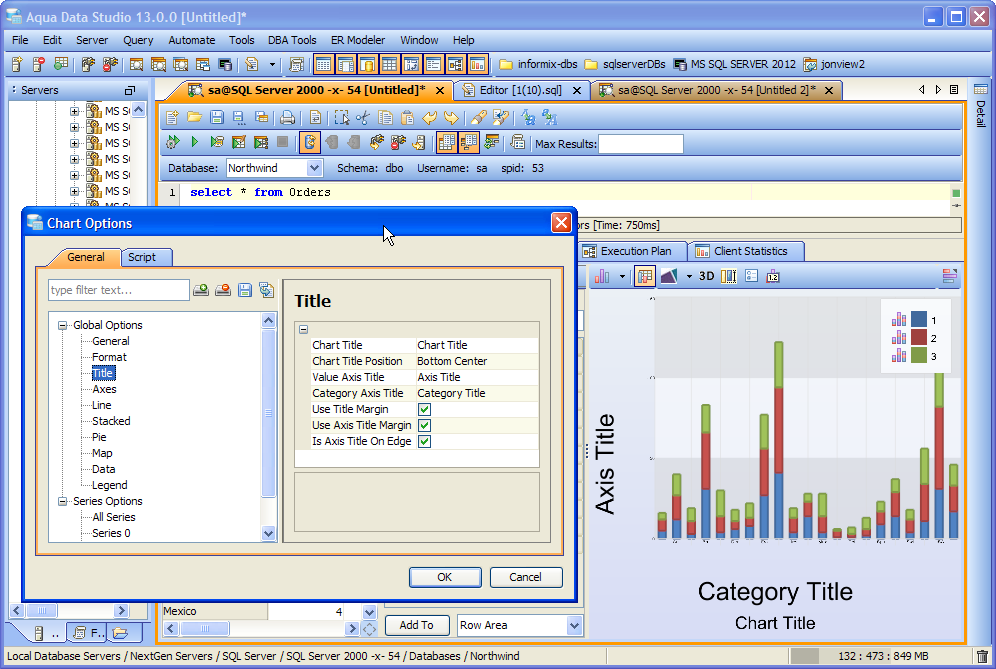This screenshot has width=996, height=669.
Task: Select the Axes item in the options tree
Action: (x=104, y=389)
